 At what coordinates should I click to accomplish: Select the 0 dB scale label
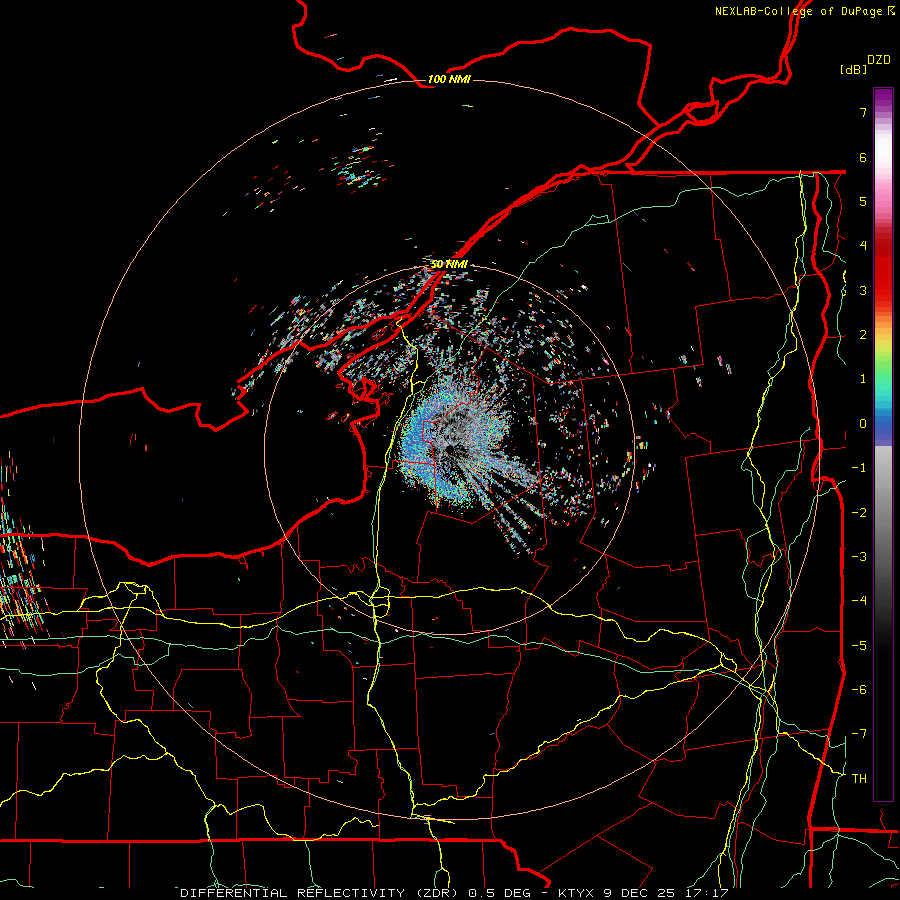(863, 424)
